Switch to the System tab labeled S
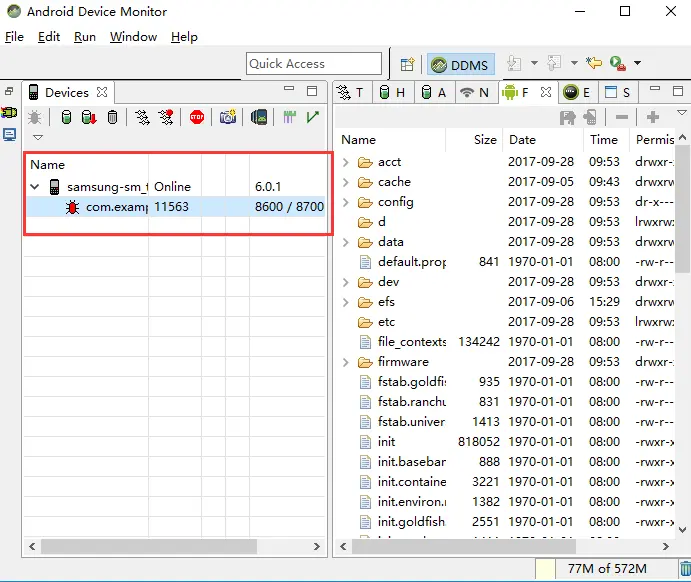This screenshot has width=691, height=582. pos(617,93)
